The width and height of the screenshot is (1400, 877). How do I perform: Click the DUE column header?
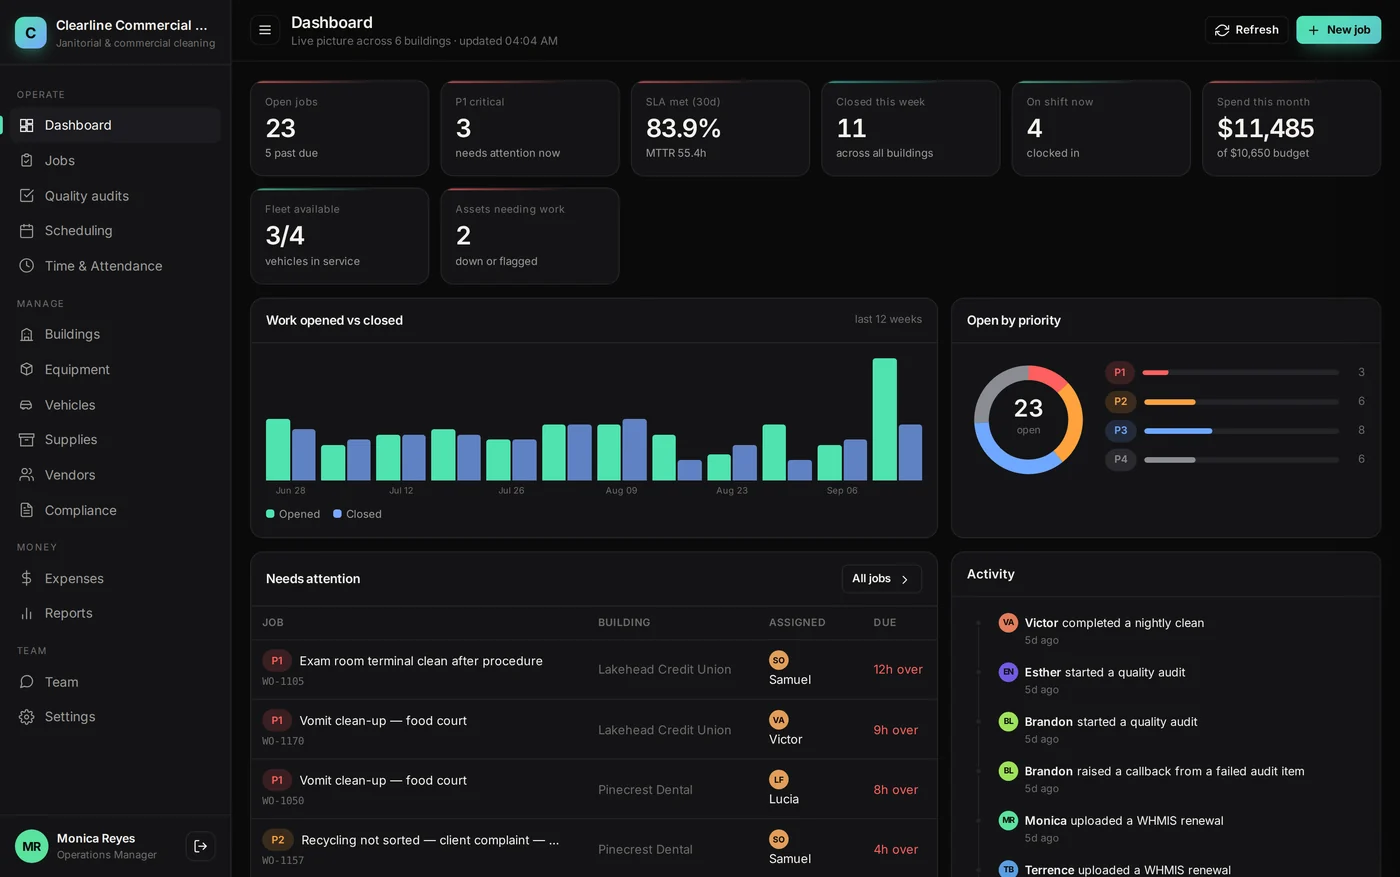(885, 623)
